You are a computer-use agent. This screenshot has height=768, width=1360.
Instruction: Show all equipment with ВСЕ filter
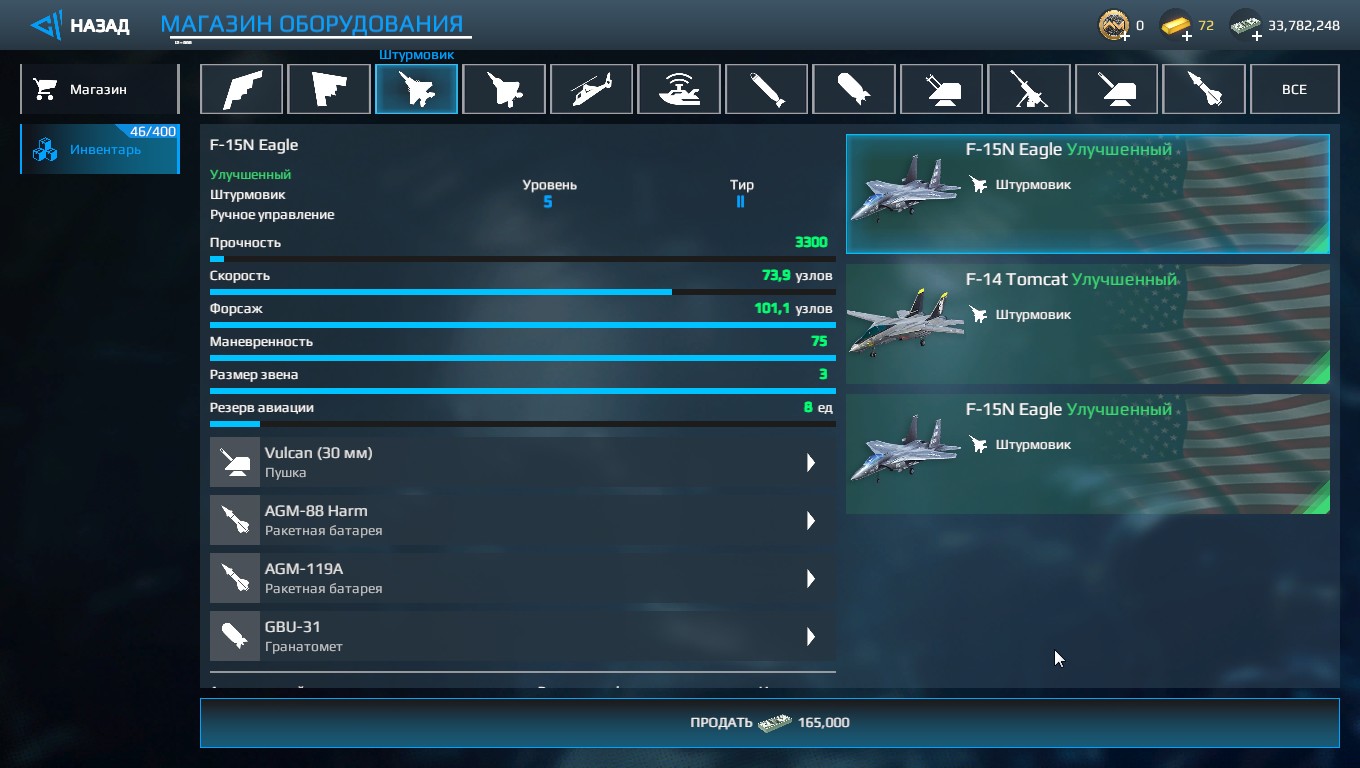tap(1294, 89)
